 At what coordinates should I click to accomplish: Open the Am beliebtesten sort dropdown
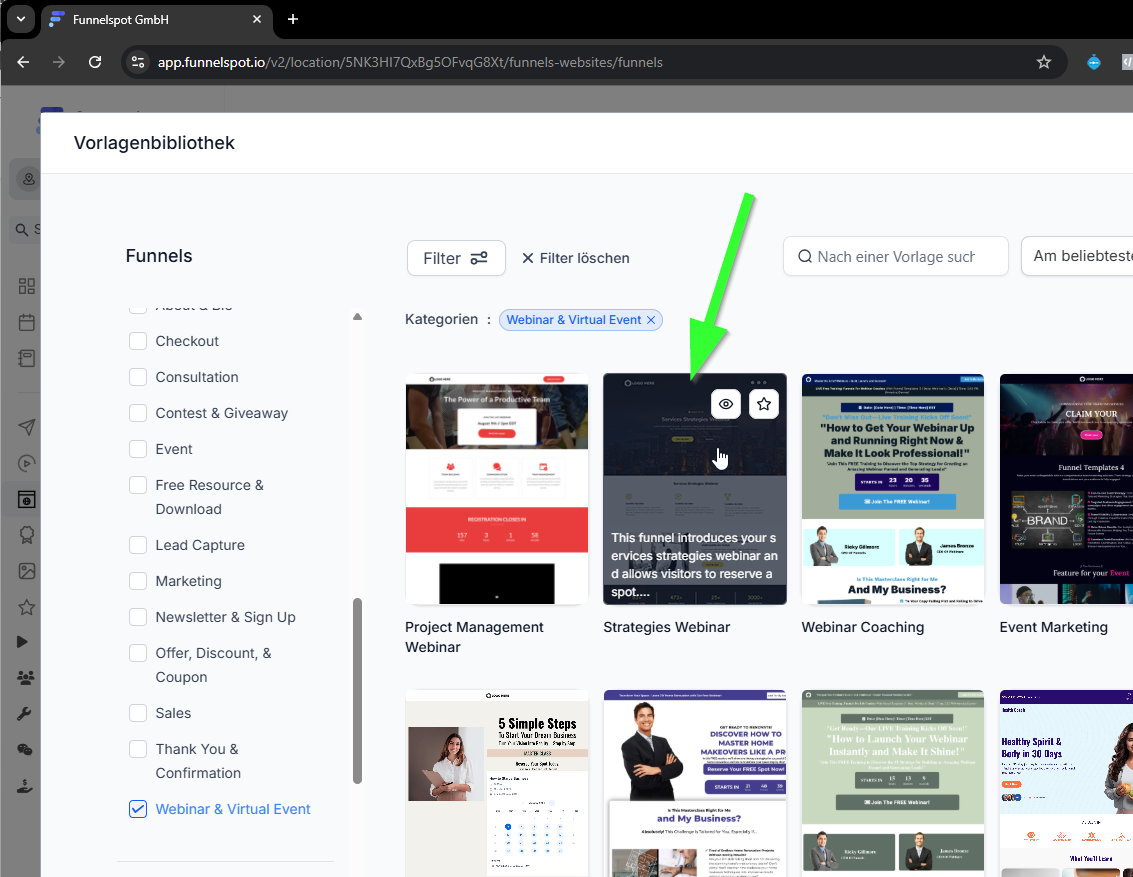click(x=1077, y=256)
